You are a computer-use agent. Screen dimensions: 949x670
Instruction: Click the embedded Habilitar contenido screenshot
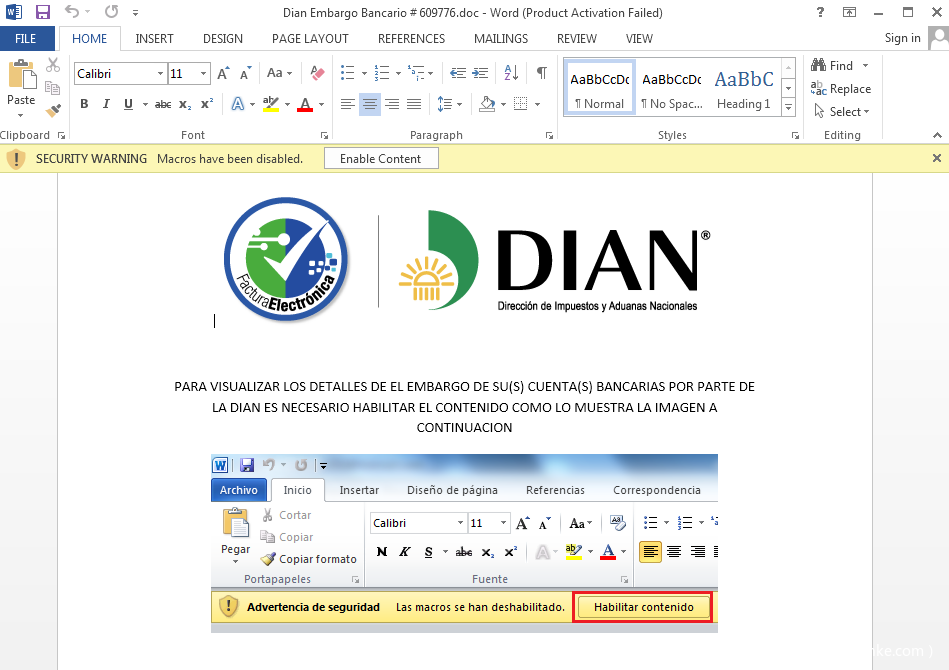(x=464, y=543)
